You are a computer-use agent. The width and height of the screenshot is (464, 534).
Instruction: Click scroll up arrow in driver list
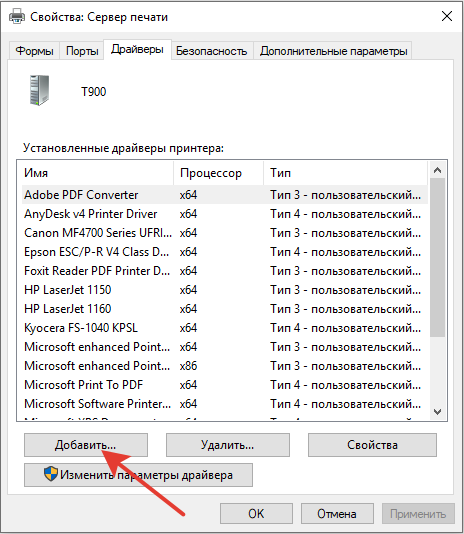(437, 170)
